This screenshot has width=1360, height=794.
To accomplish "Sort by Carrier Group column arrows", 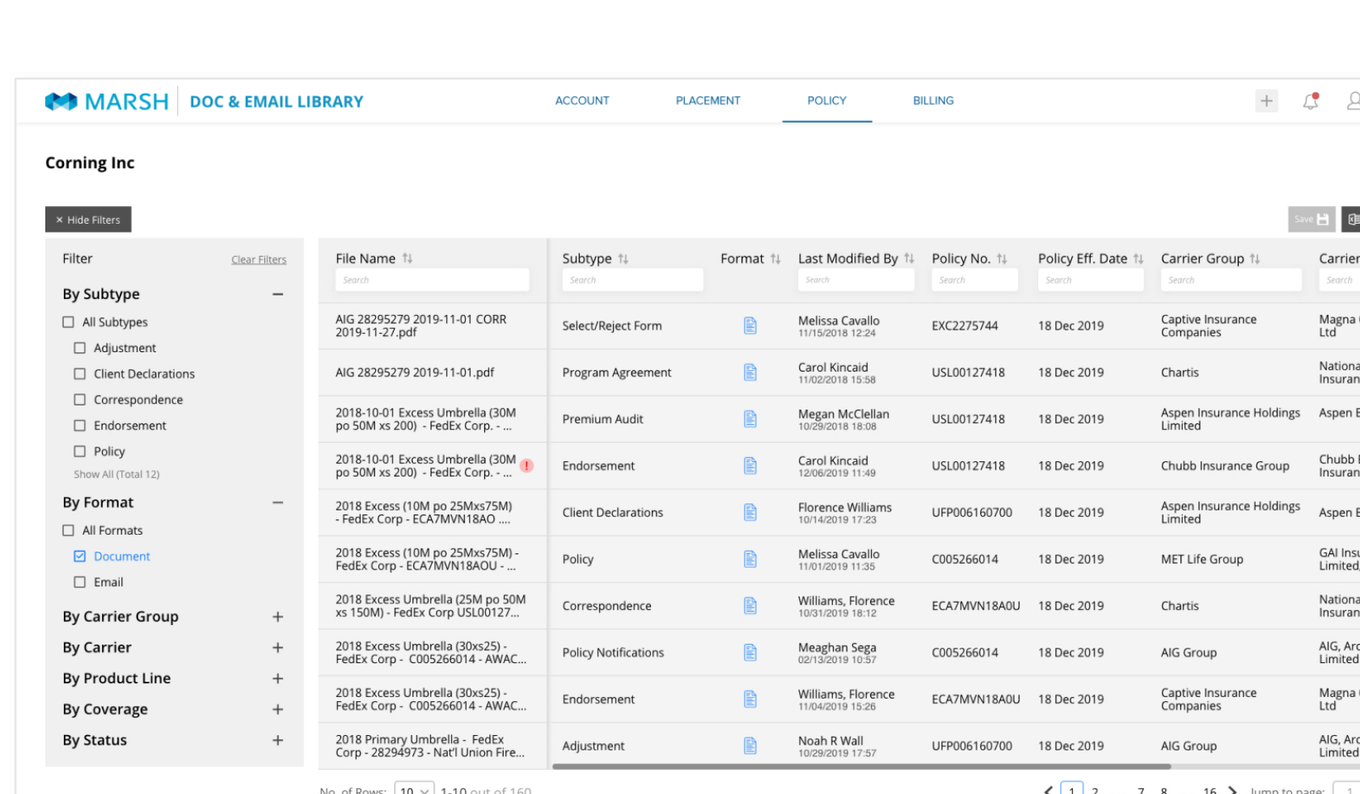I will [x=1255, y=259].
